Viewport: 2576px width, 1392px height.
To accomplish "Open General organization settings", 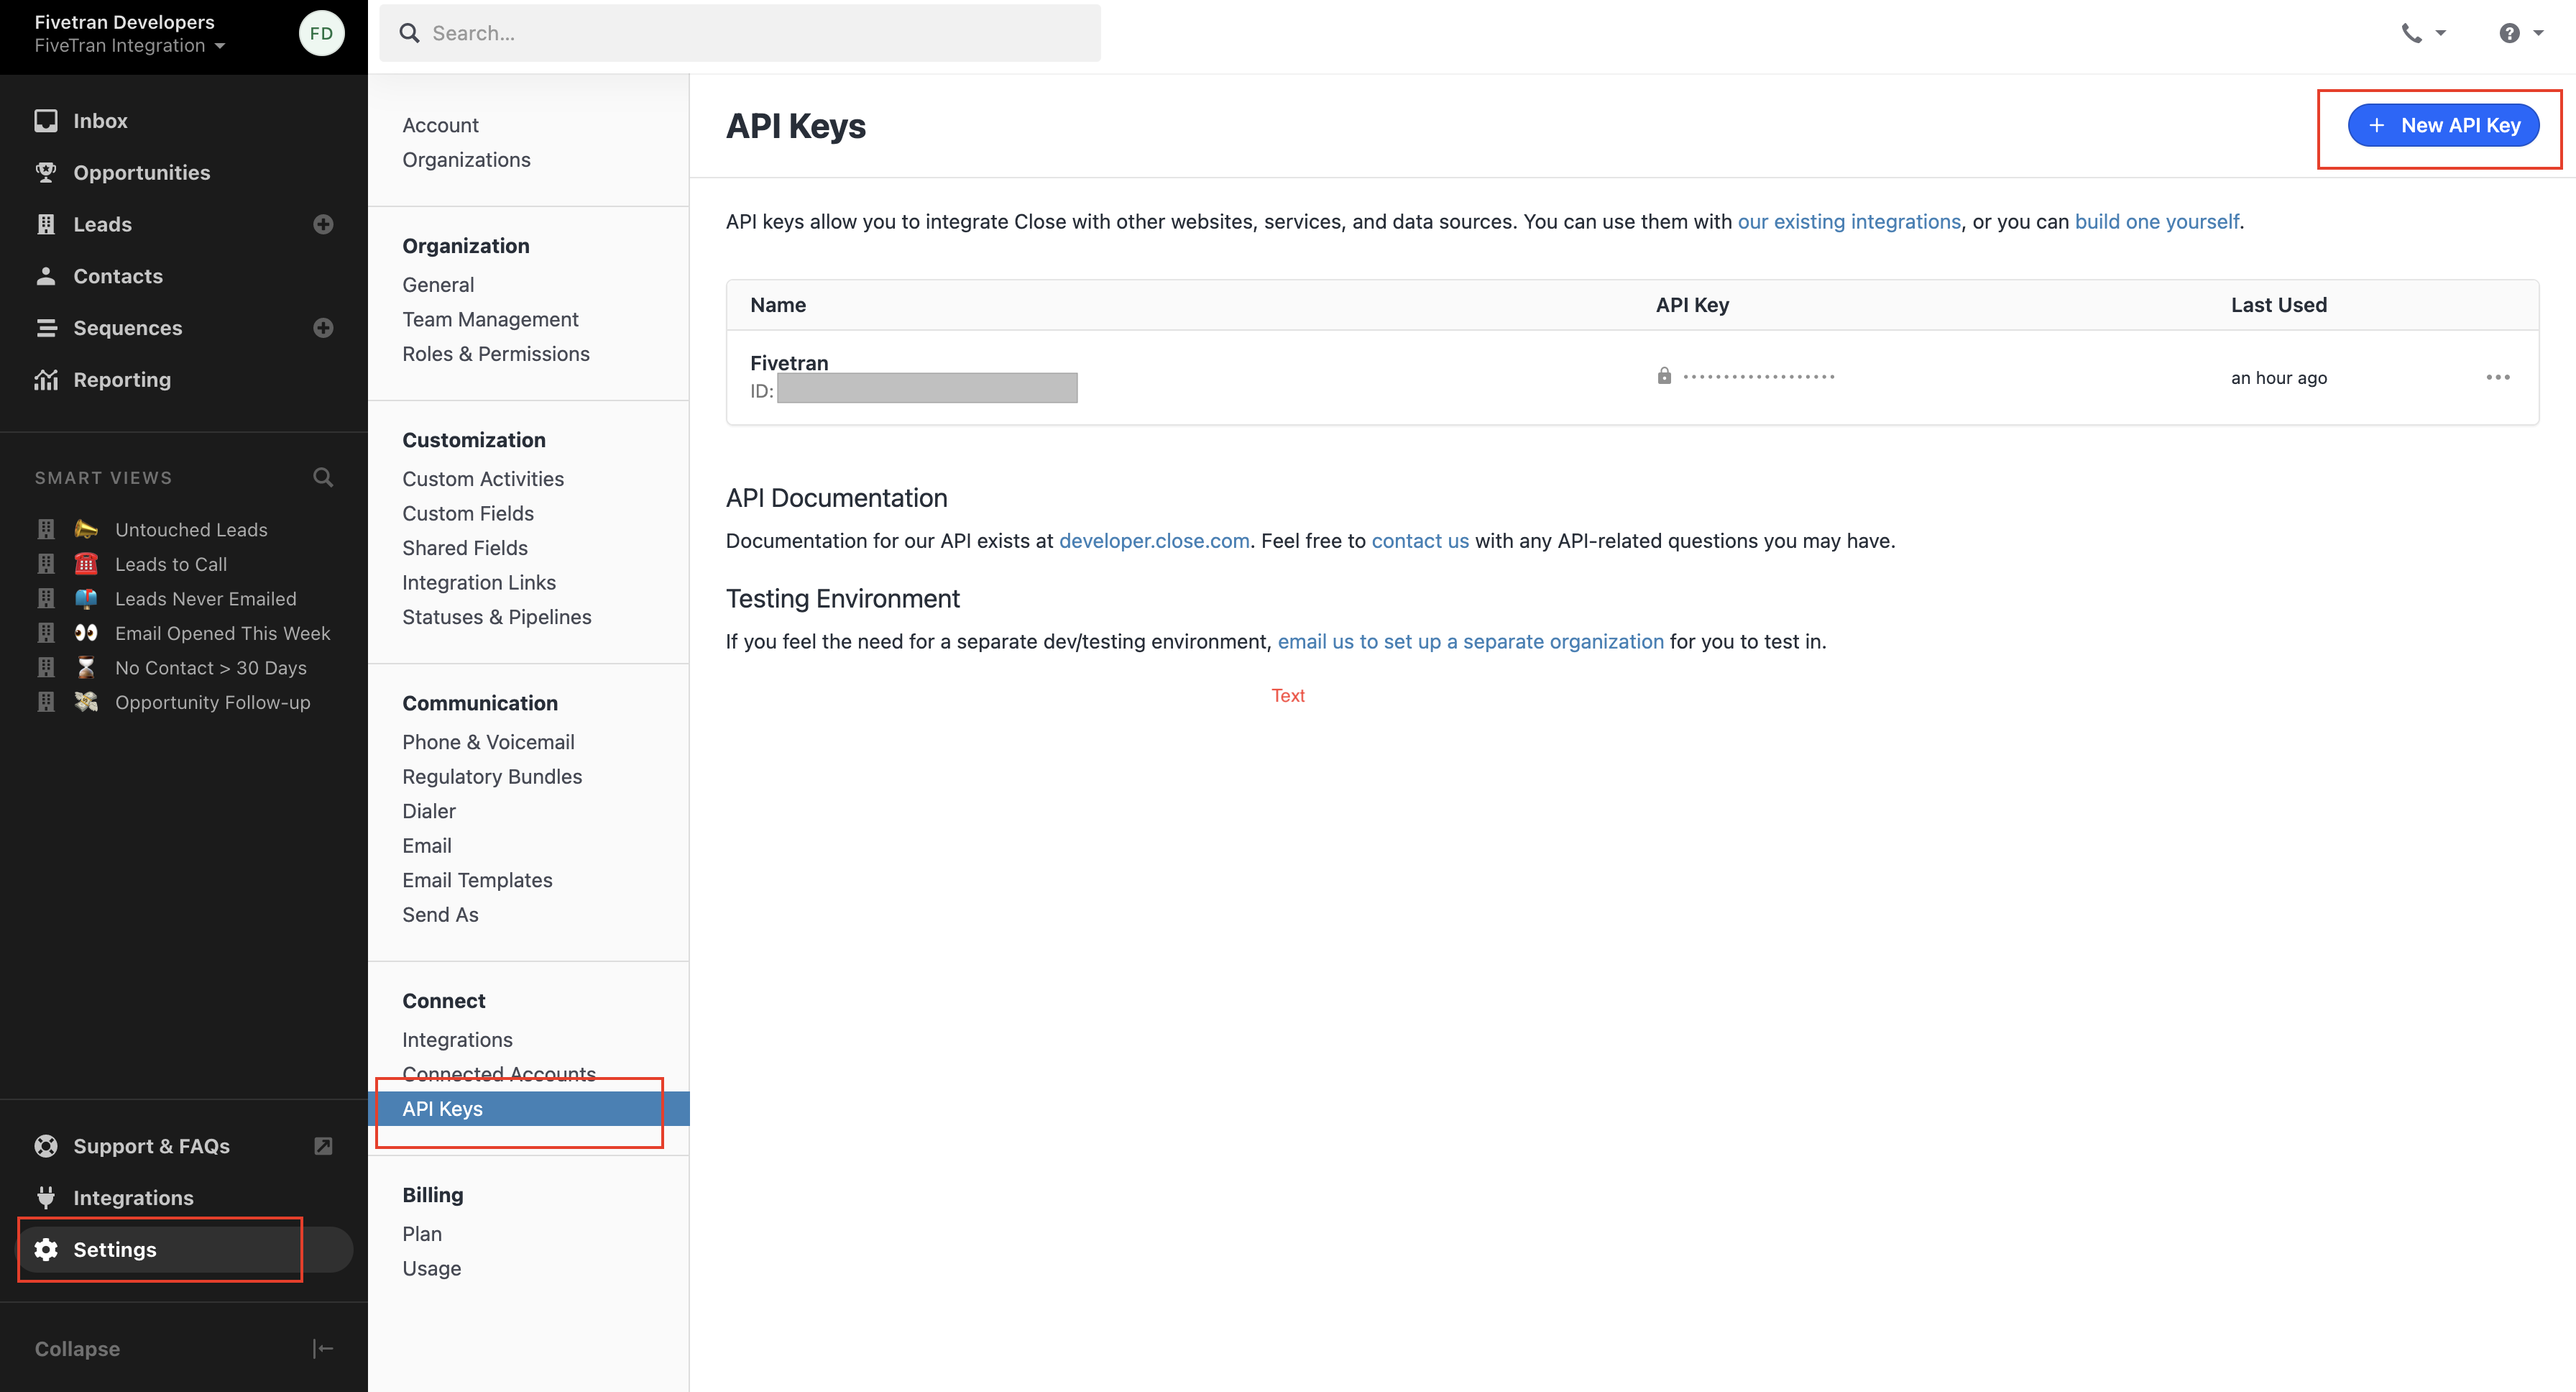I will (438, 285).
